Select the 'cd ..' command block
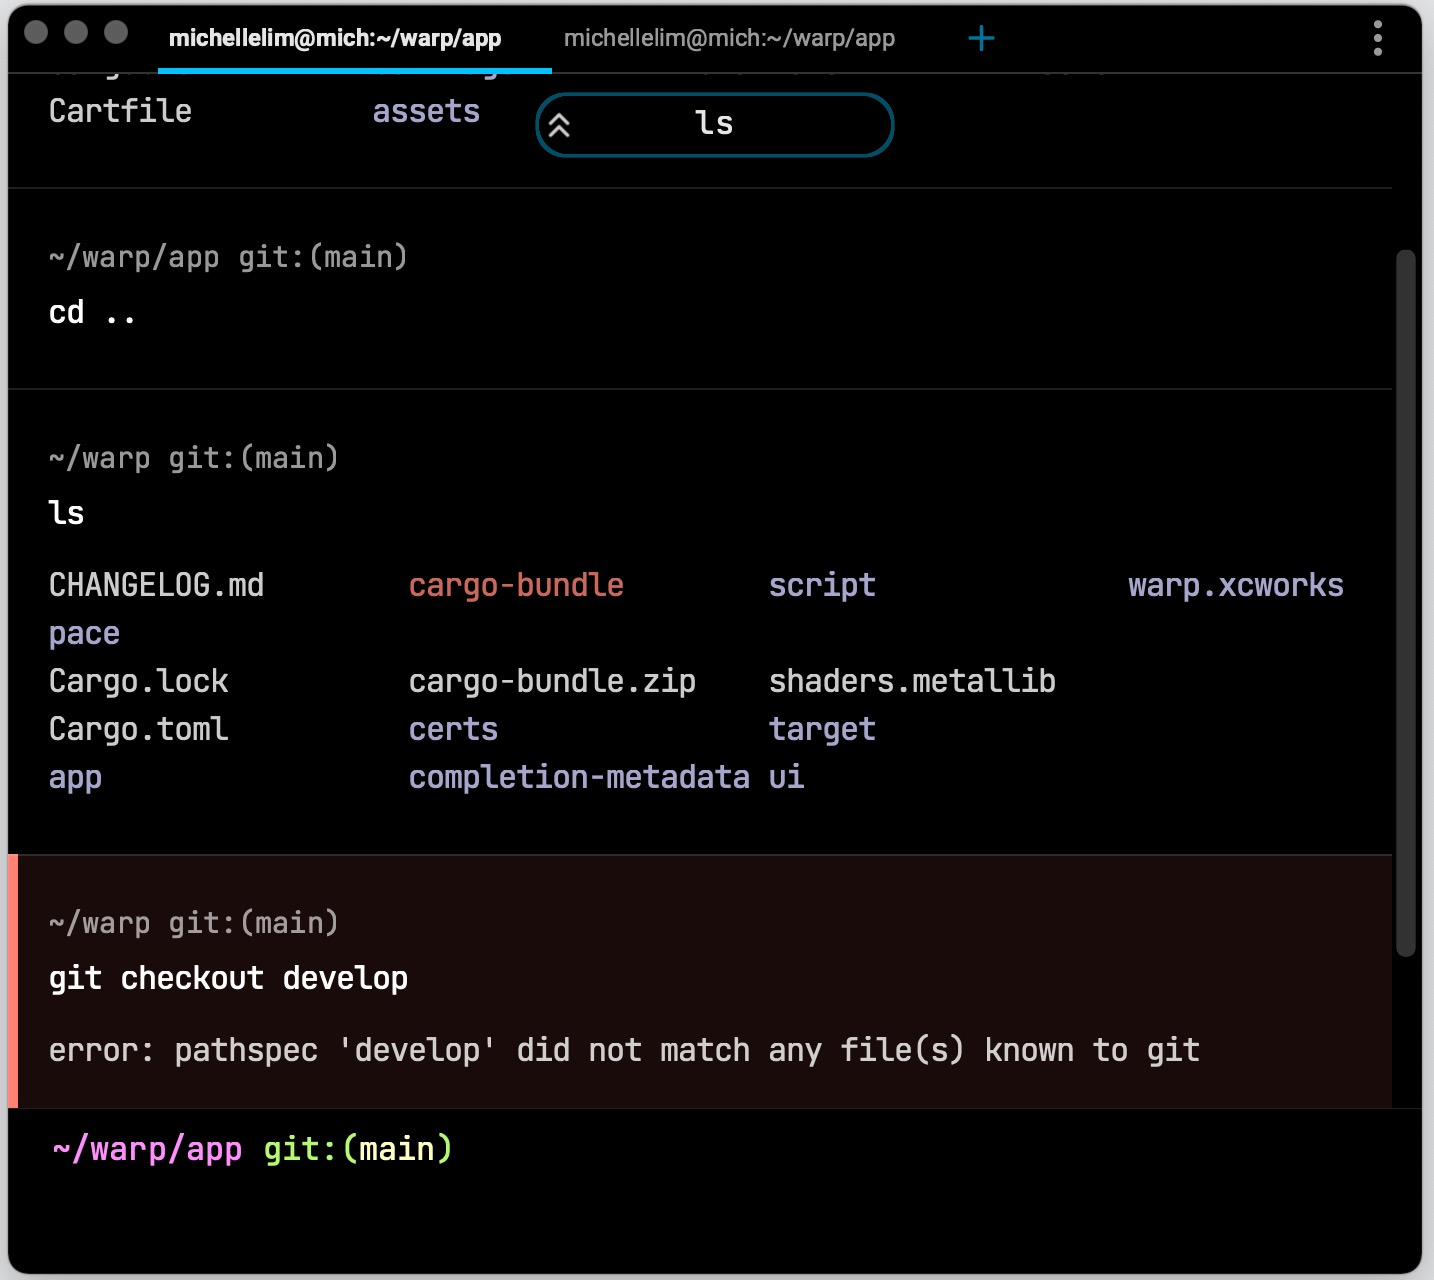Screen dimensions: 1434x1280 92,313
